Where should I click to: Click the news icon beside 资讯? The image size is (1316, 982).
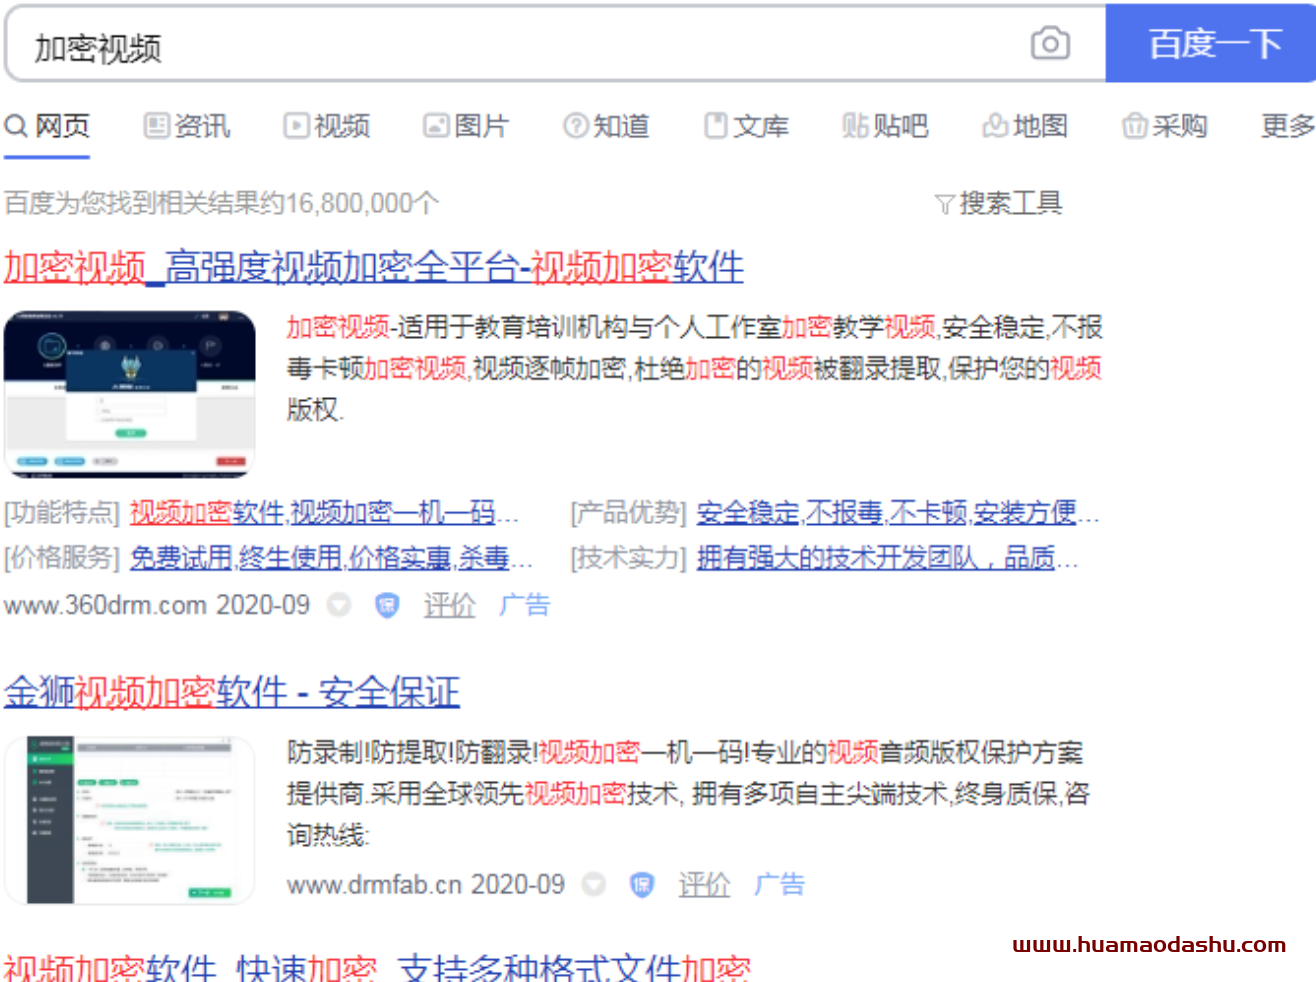(x=157, y=126)
